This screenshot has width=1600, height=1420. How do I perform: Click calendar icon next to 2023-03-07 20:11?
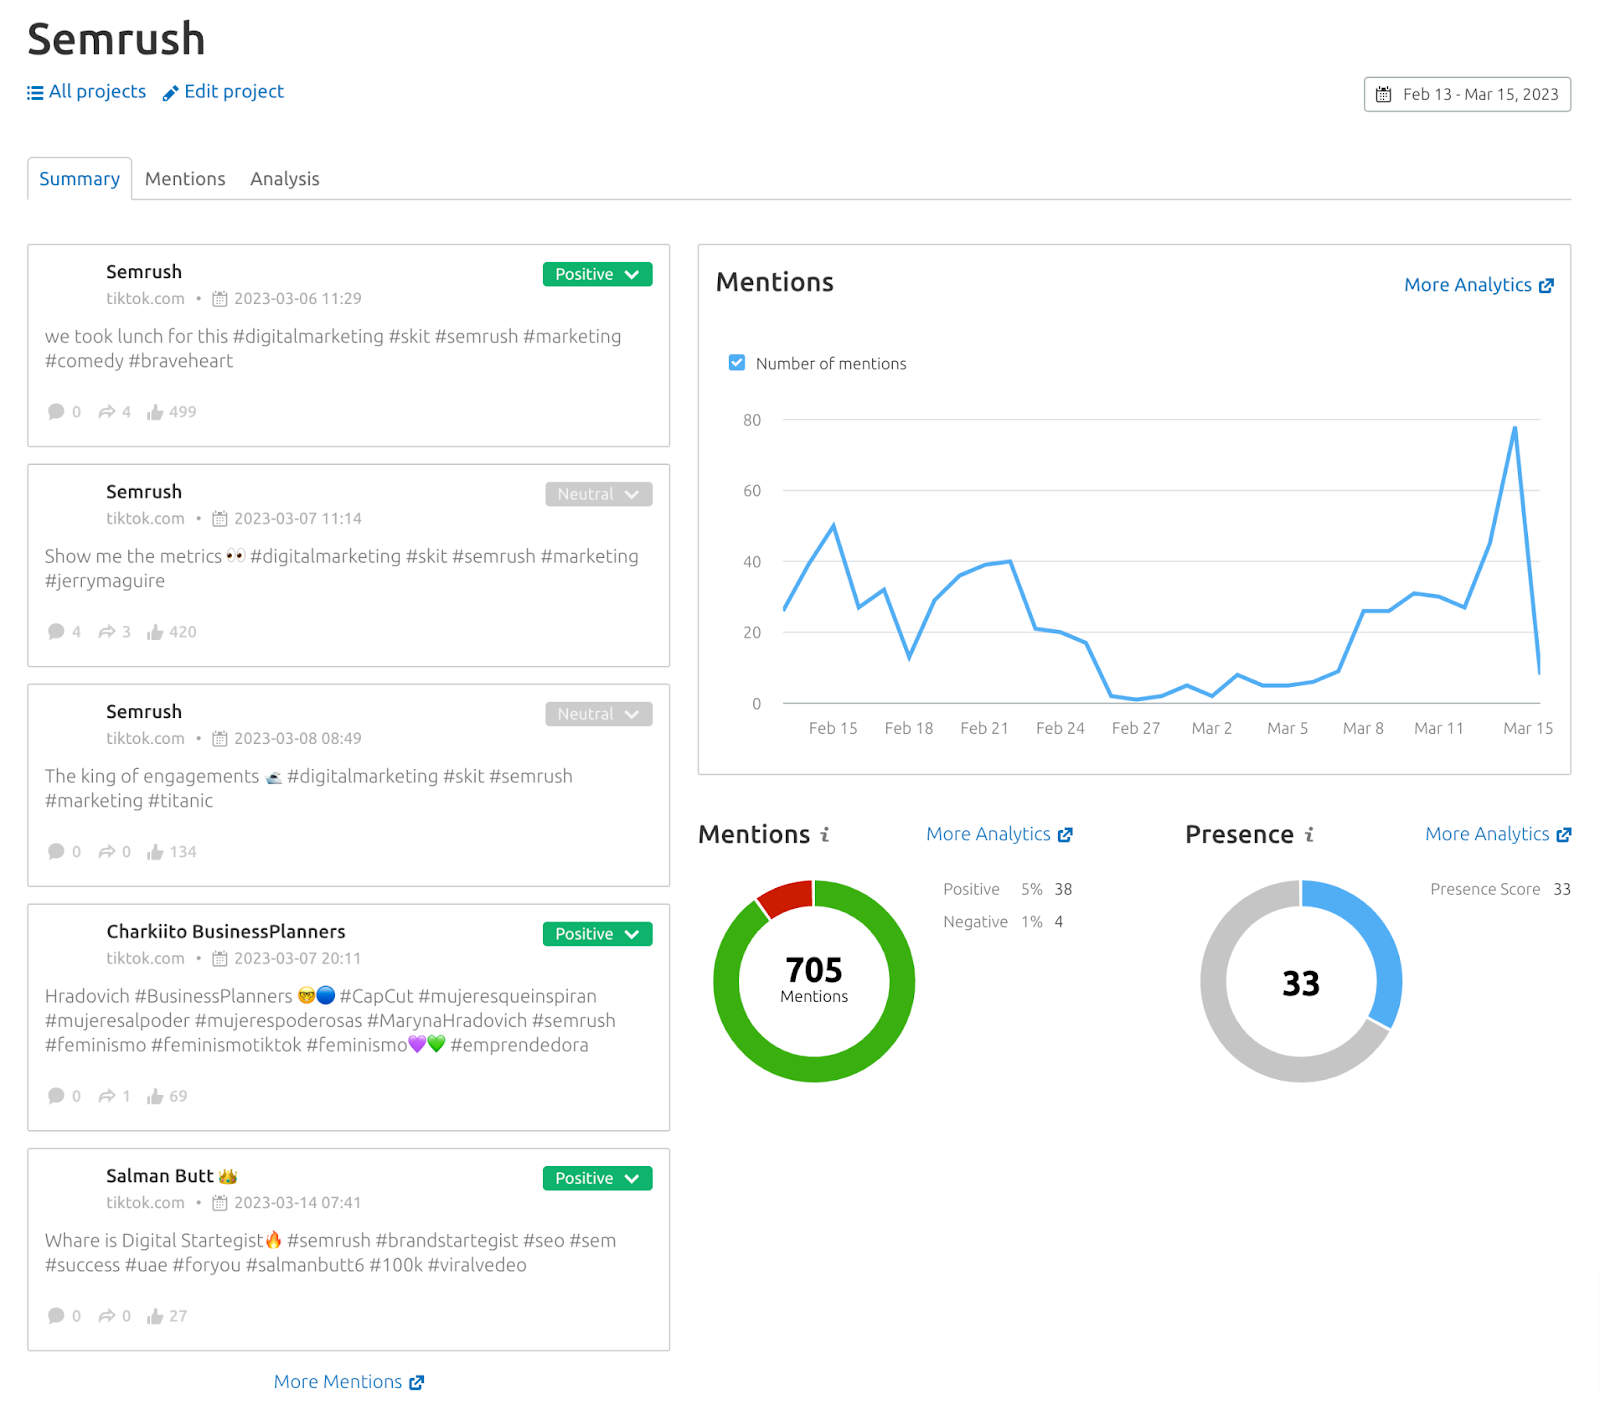pos(220,959)
